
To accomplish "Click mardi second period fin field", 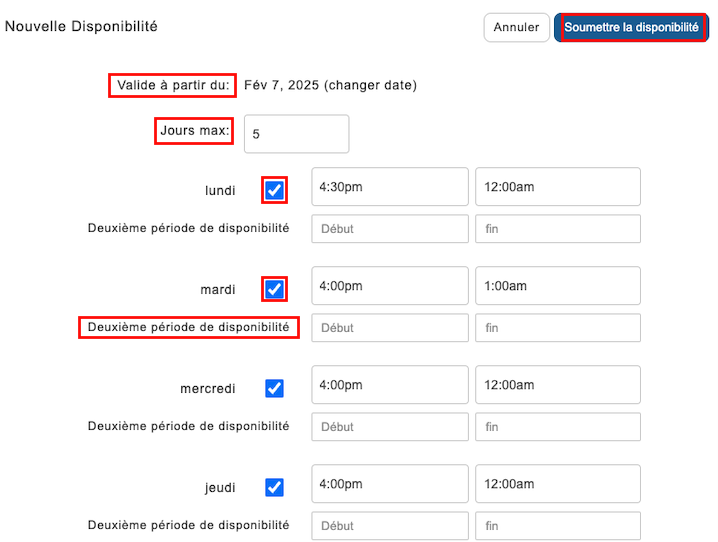I will (x=557, y=328).
